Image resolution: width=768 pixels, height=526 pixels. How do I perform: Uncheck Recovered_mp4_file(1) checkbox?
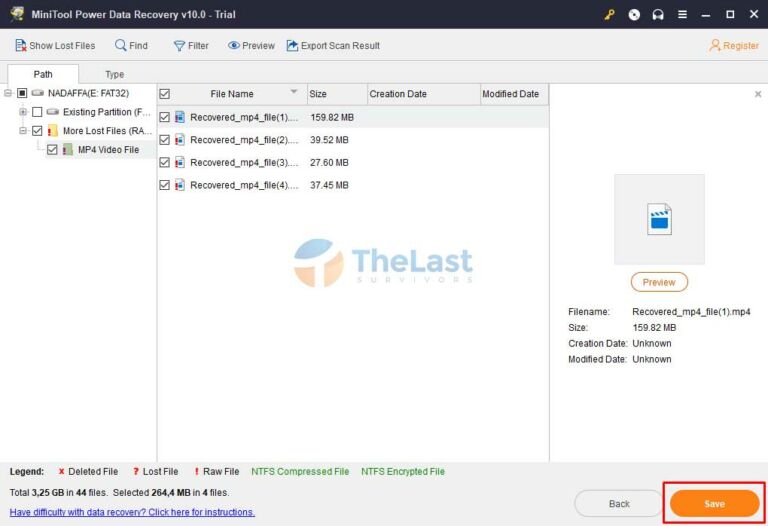click(165, 117)
